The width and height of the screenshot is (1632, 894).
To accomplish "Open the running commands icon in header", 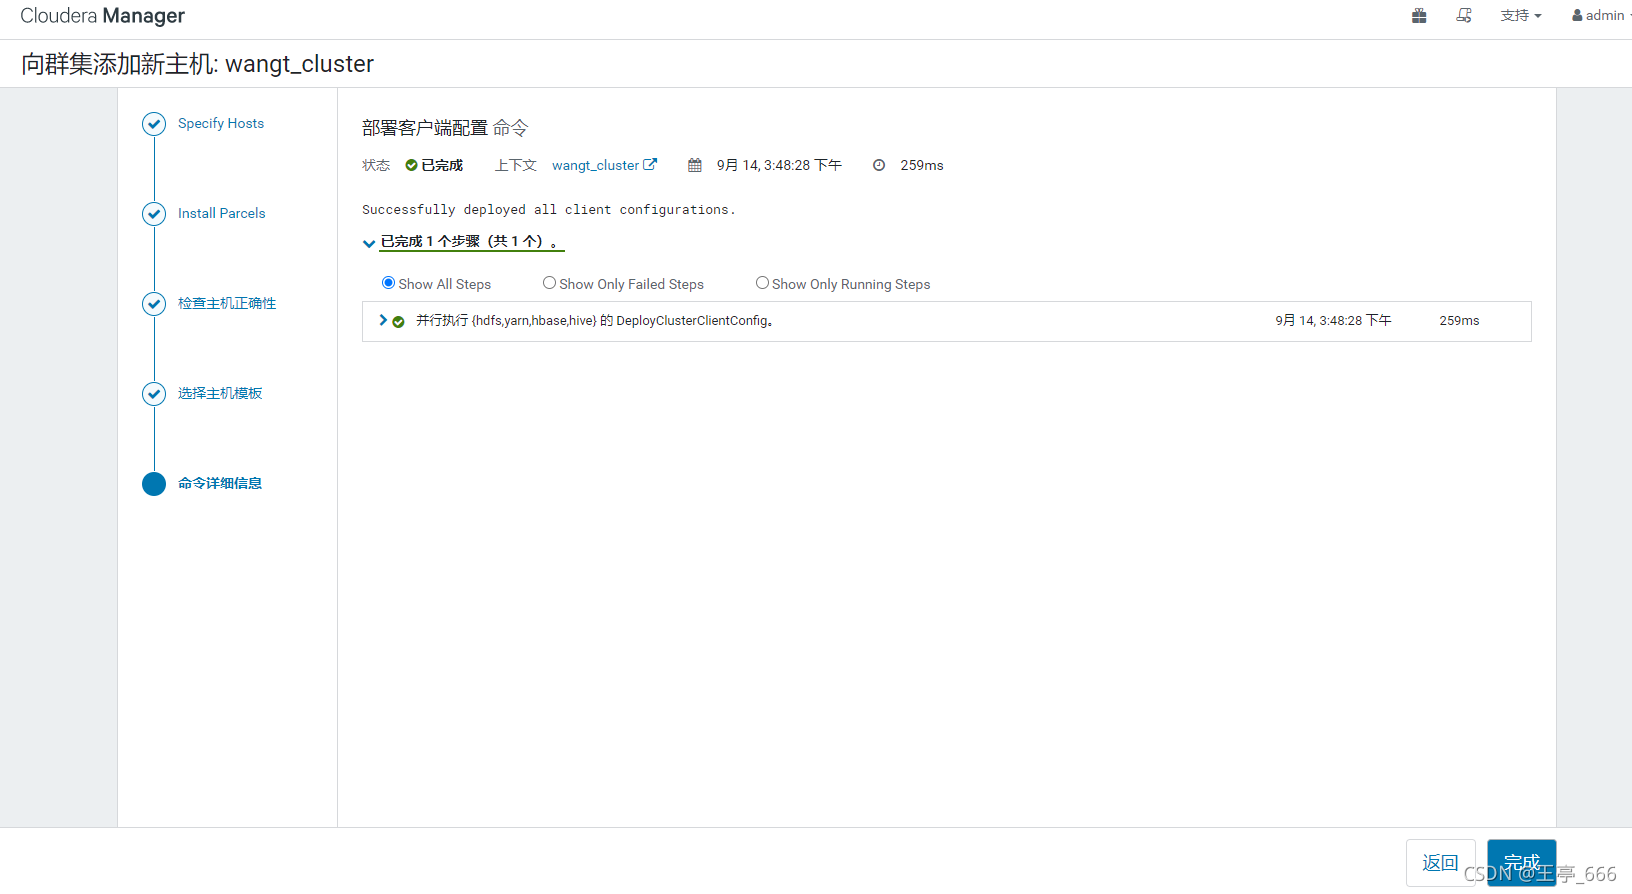I will click(x=1464, y=16).
